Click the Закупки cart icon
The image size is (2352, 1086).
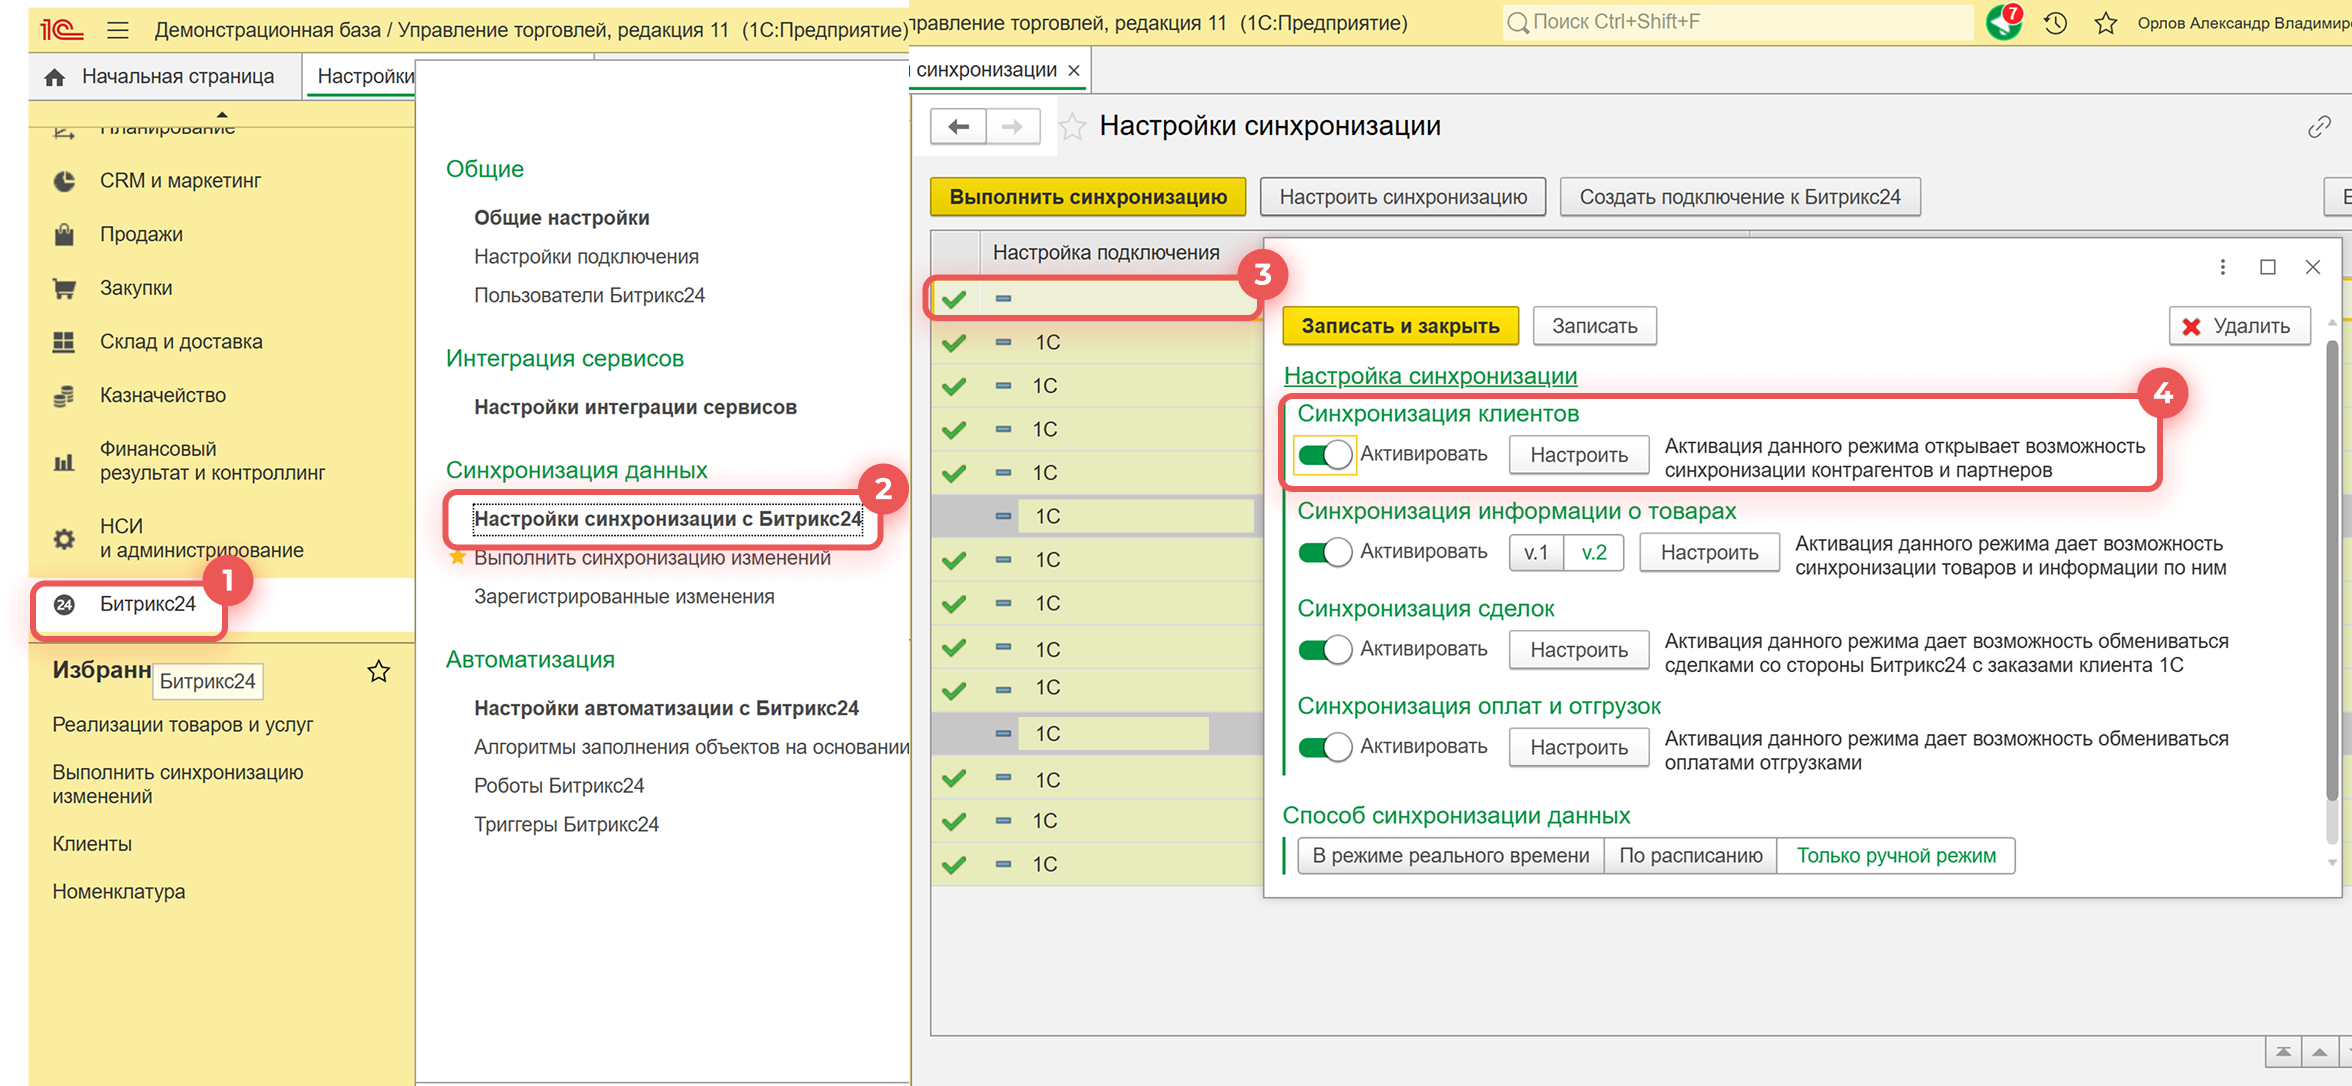point(64,288)
